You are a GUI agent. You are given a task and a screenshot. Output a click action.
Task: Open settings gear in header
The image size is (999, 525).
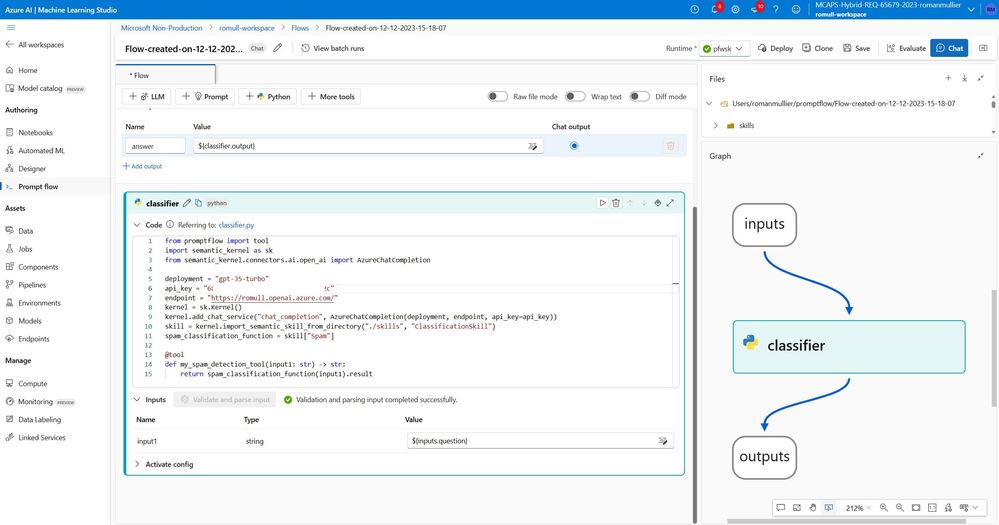click(x=735, y=10)
